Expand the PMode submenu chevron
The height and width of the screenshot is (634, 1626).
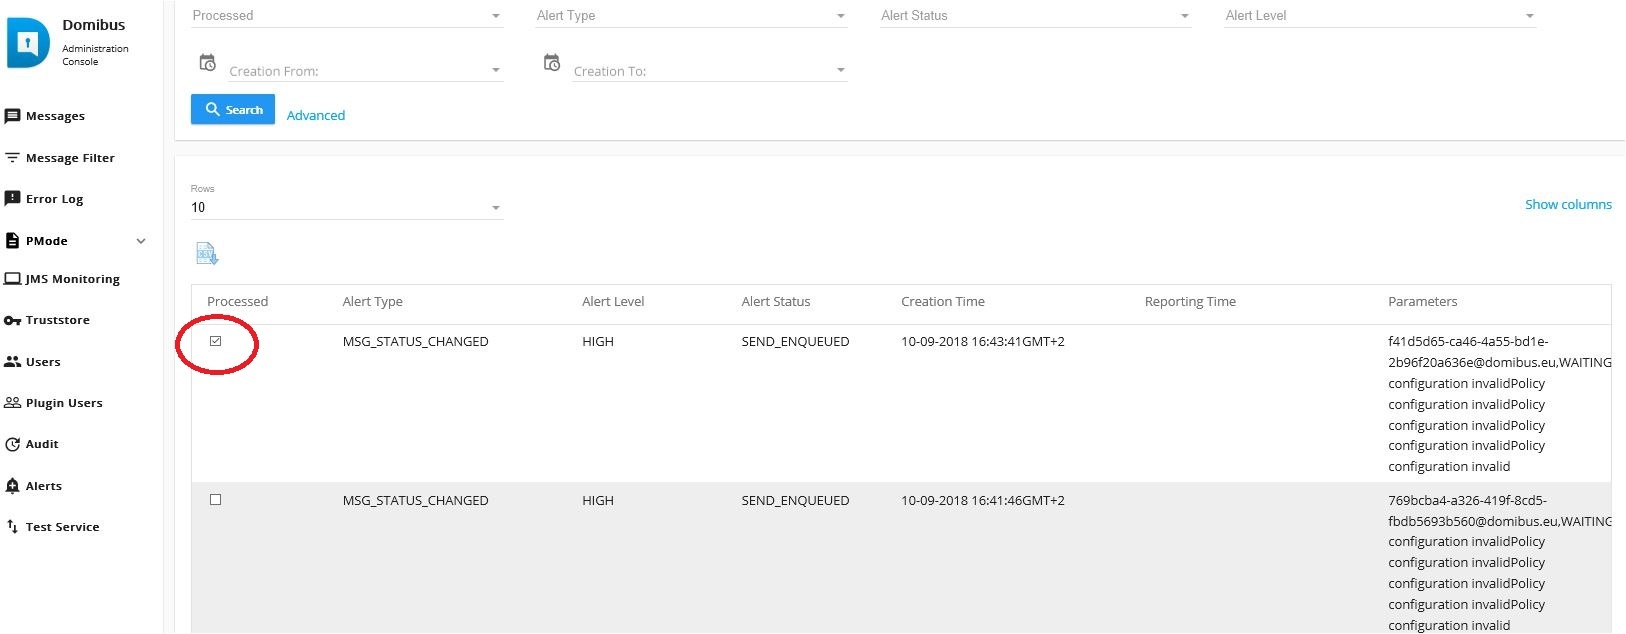tap(141, 241)
